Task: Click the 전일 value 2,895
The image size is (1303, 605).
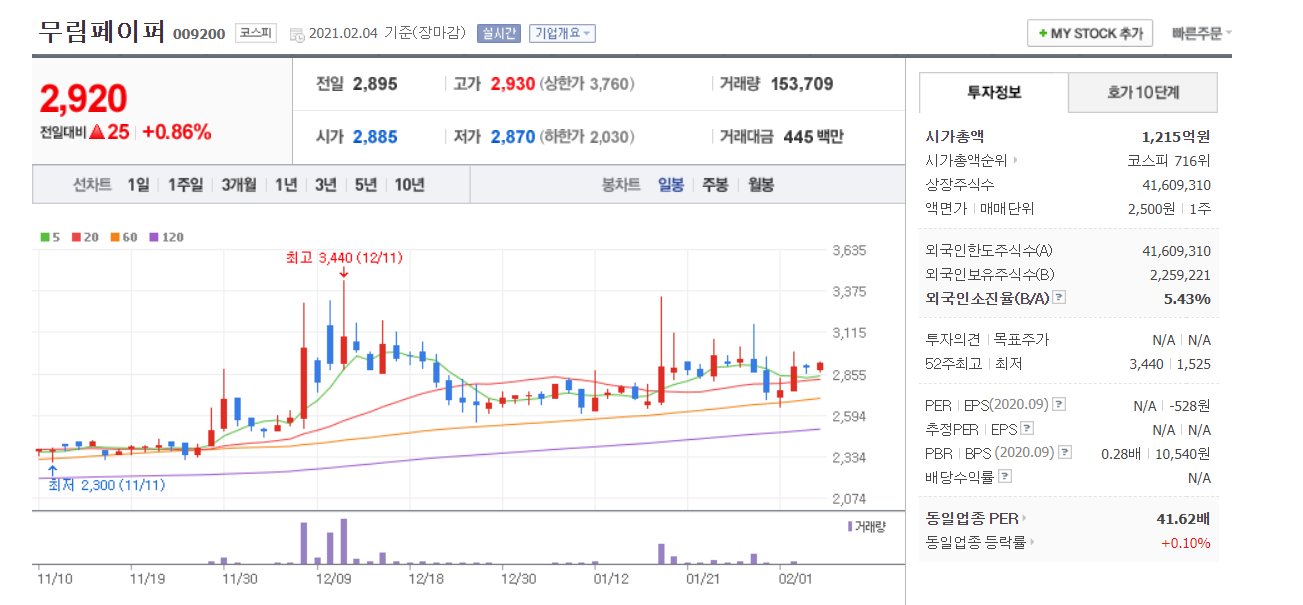Action: [x=375, y=84]
